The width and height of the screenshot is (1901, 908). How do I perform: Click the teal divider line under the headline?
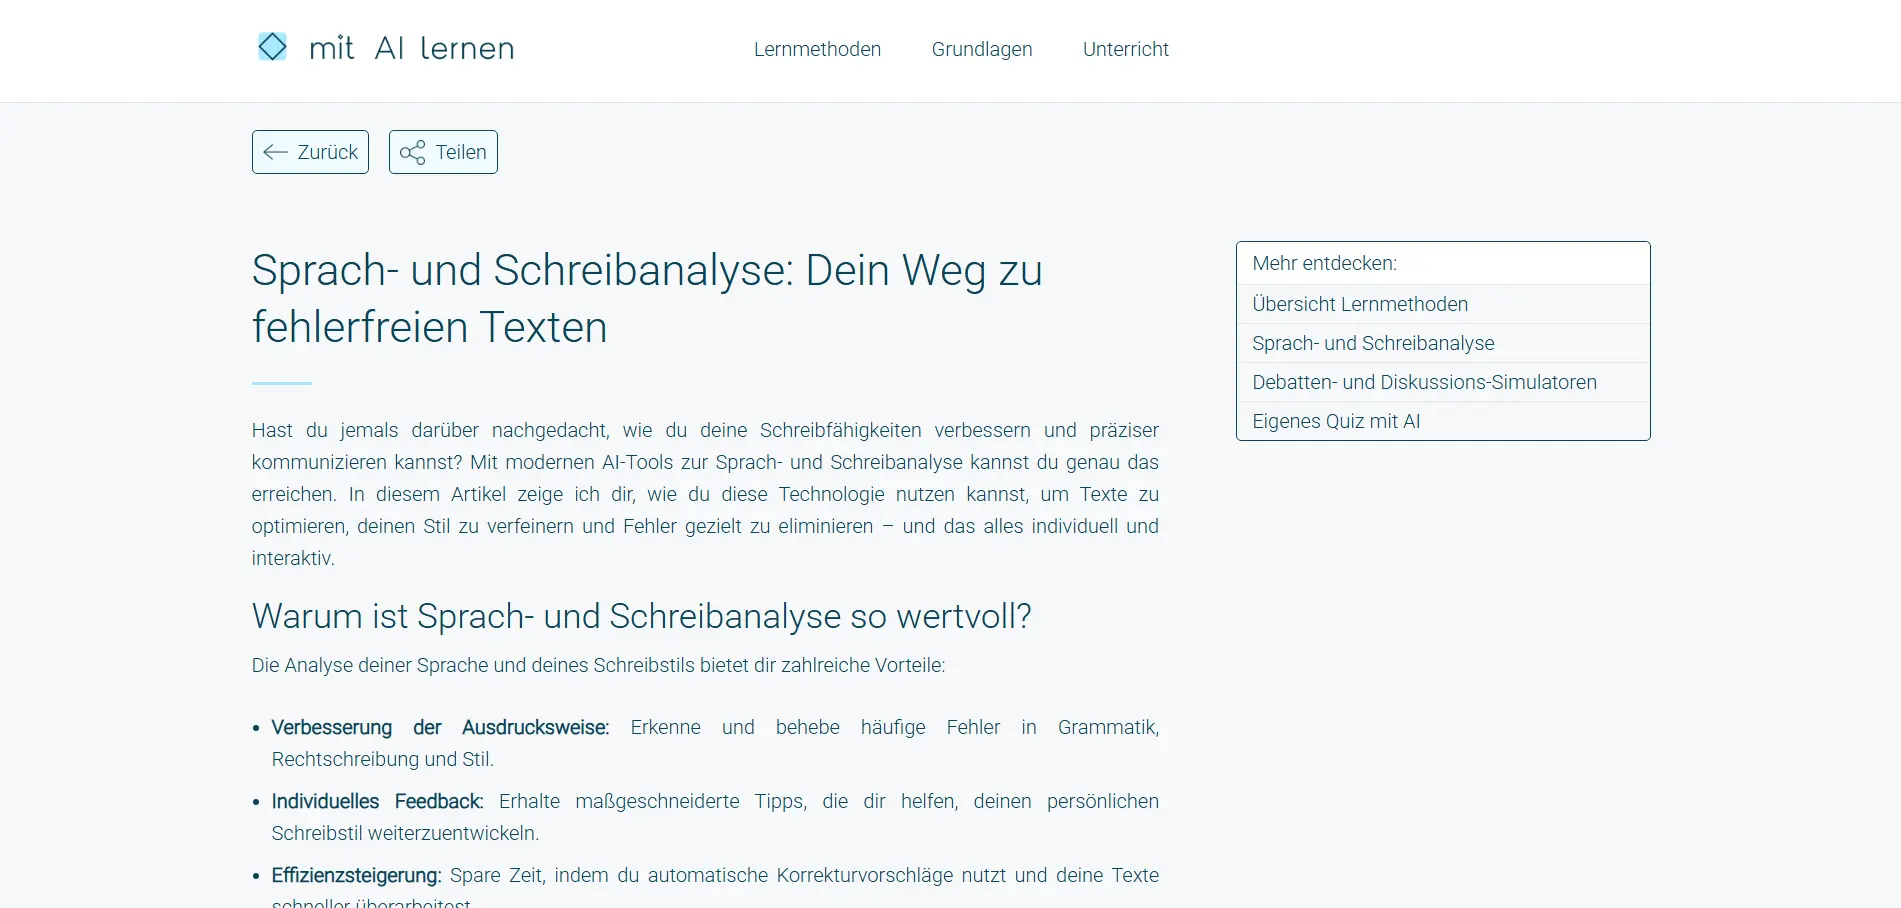(x=281, y=383)
